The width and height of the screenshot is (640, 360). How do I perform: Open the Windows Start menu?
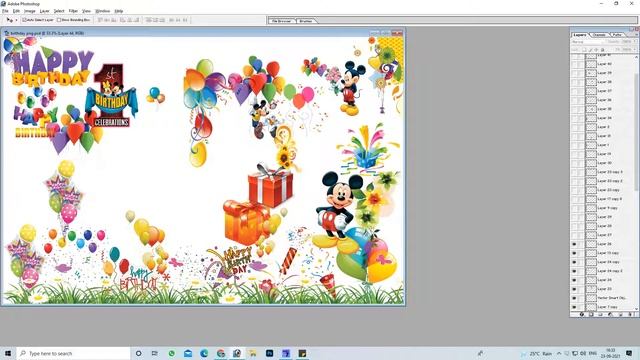(x=8, y=353)
